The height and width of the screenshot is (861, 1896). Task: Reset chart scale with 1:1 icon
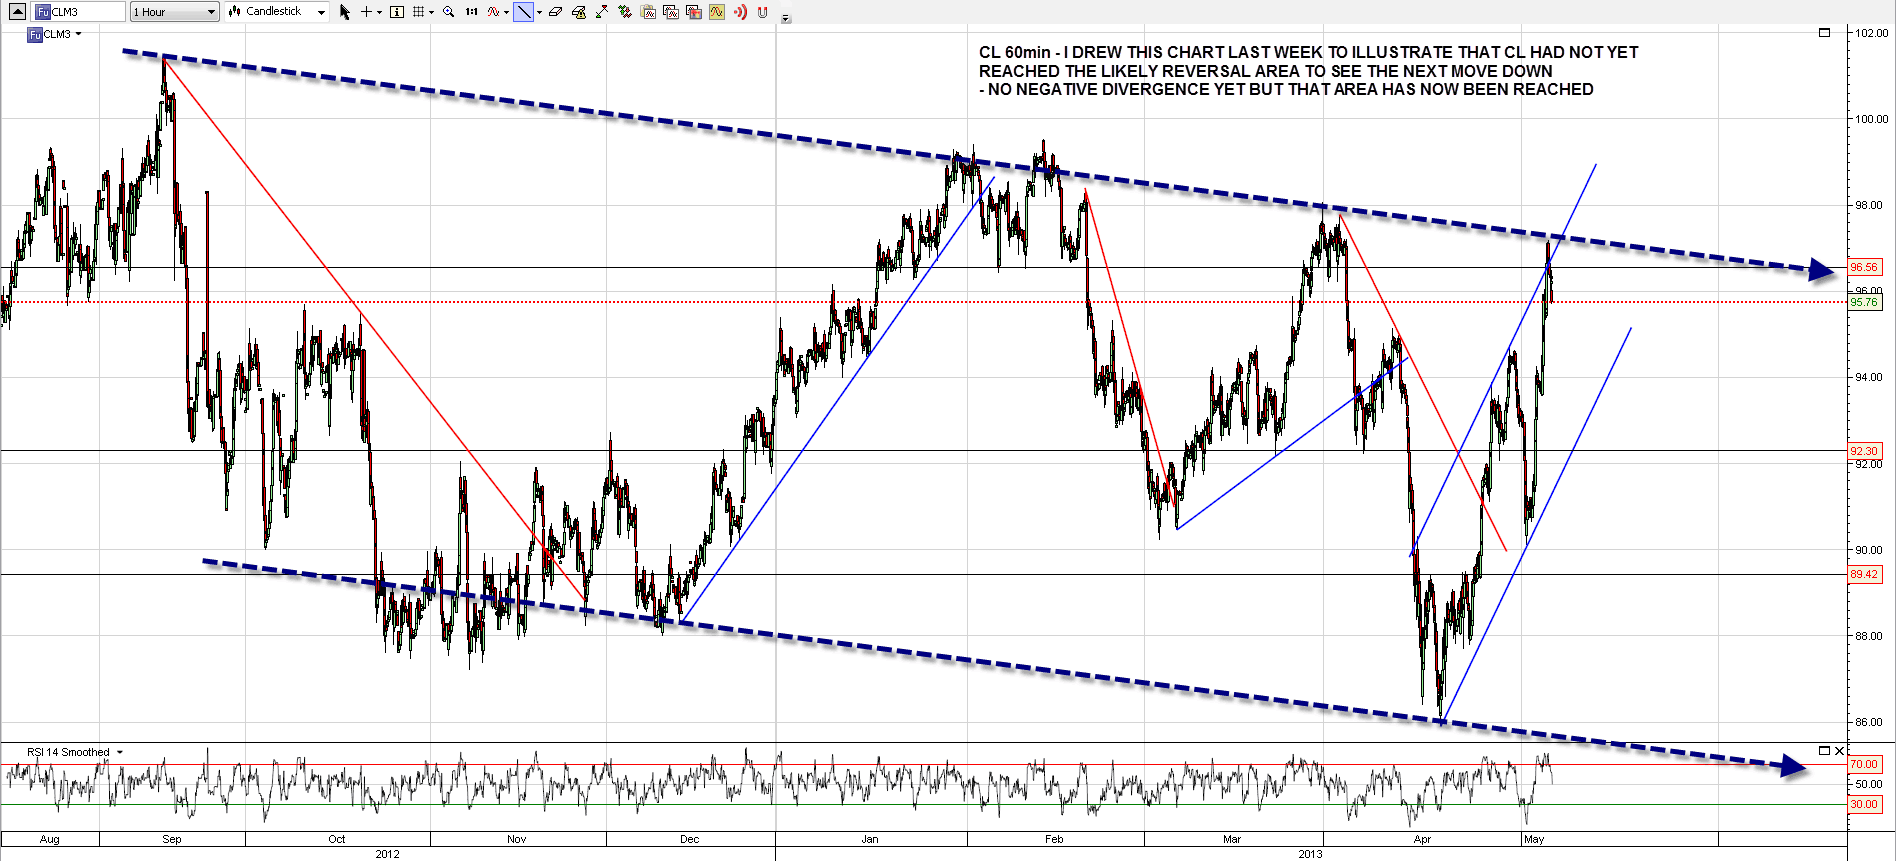471,12
